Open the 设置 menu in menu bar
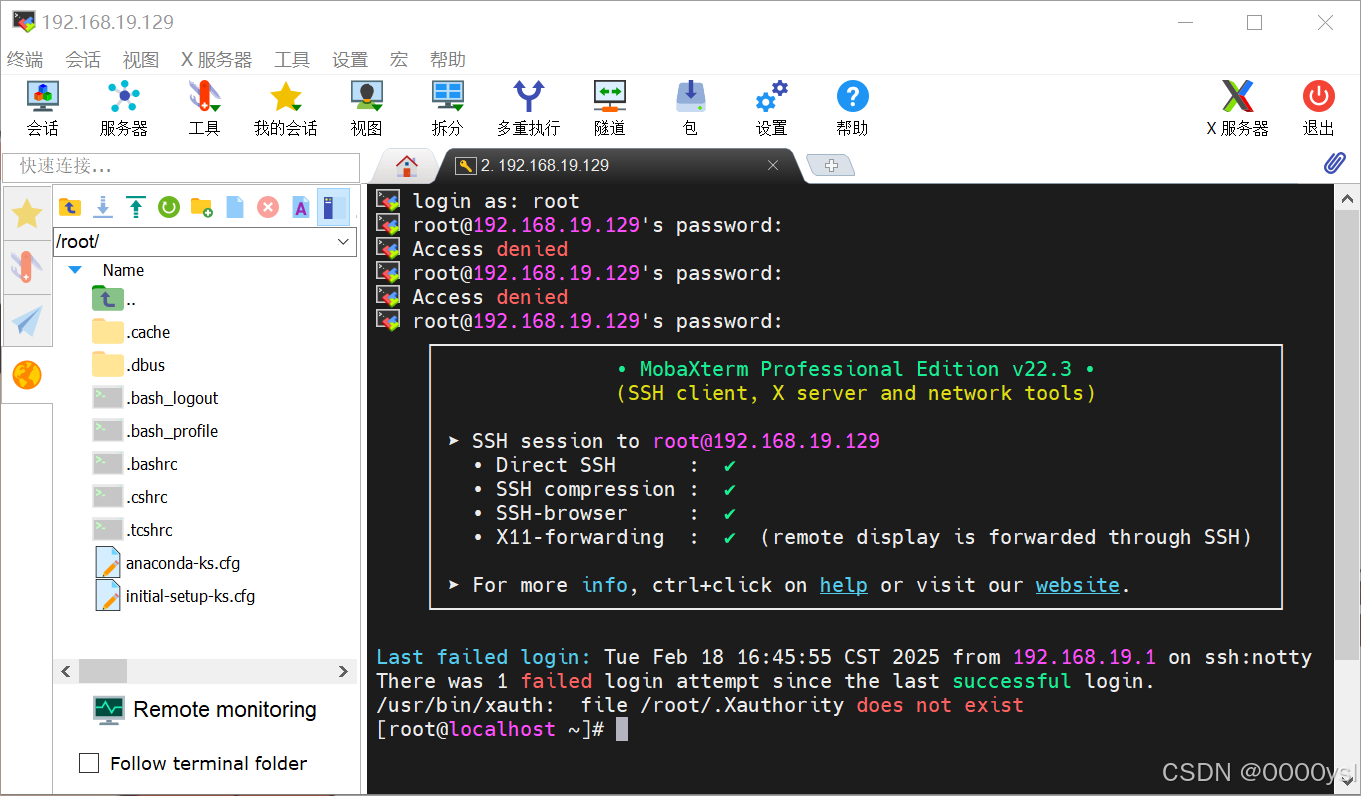Screen dimensions: 1361x796 point(350,59)
